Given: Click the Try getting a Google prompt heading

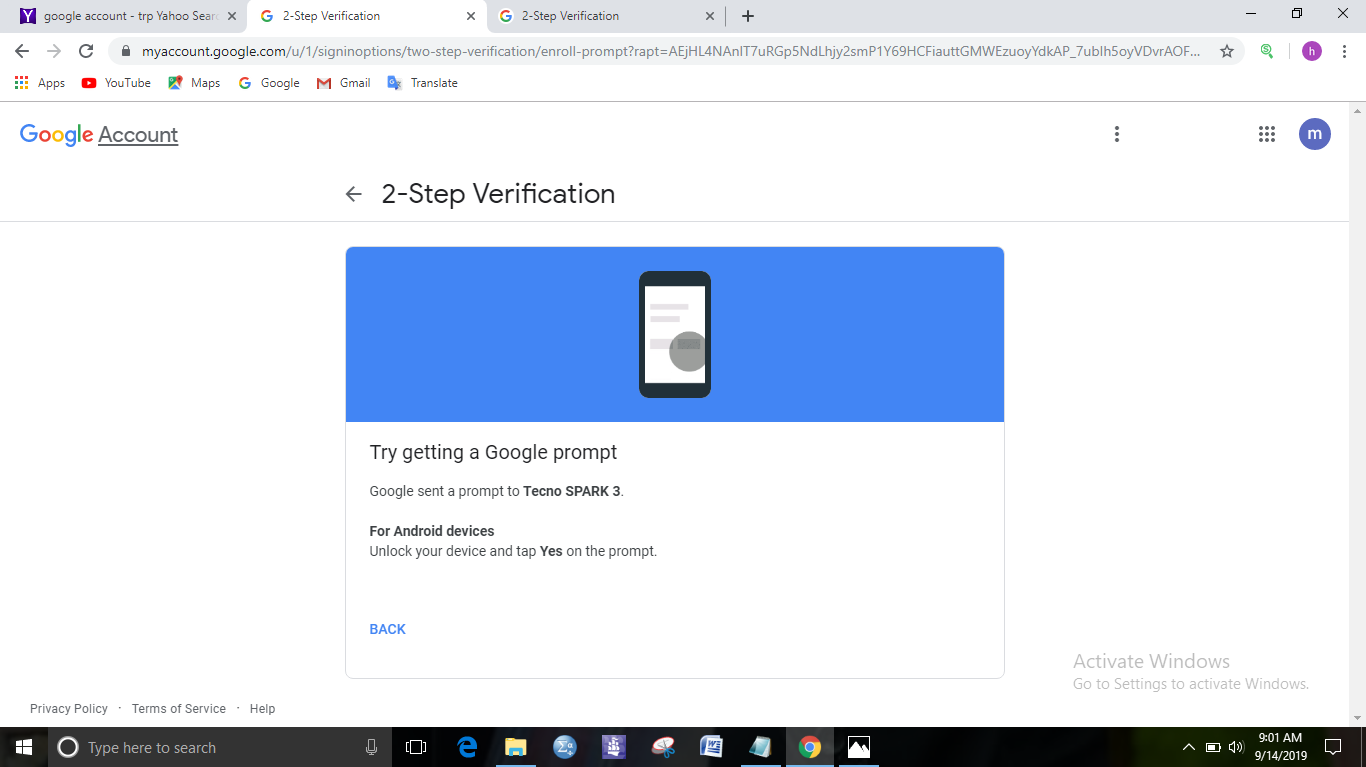Looking at the screenshot, I should tap(493, 452).
